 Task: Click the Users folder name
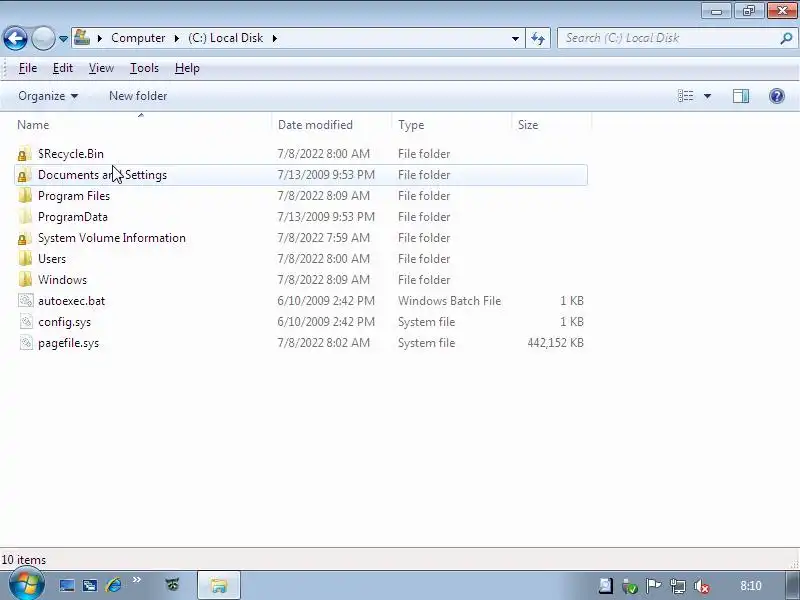(52, 259)
